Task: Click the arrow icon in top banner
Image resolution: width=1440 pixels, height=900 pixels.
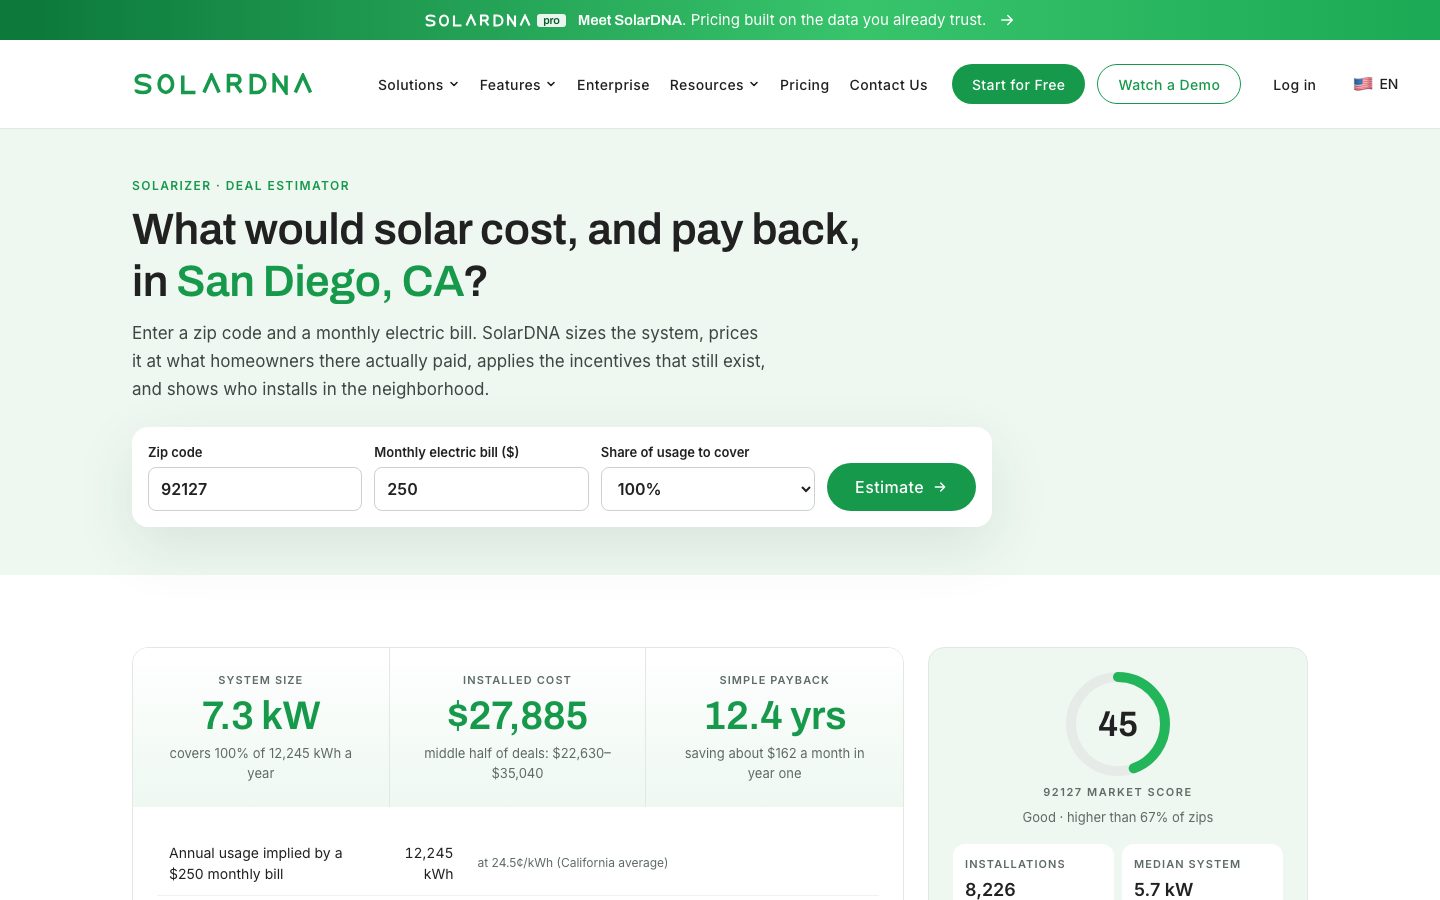Action: coord(1007,20)
